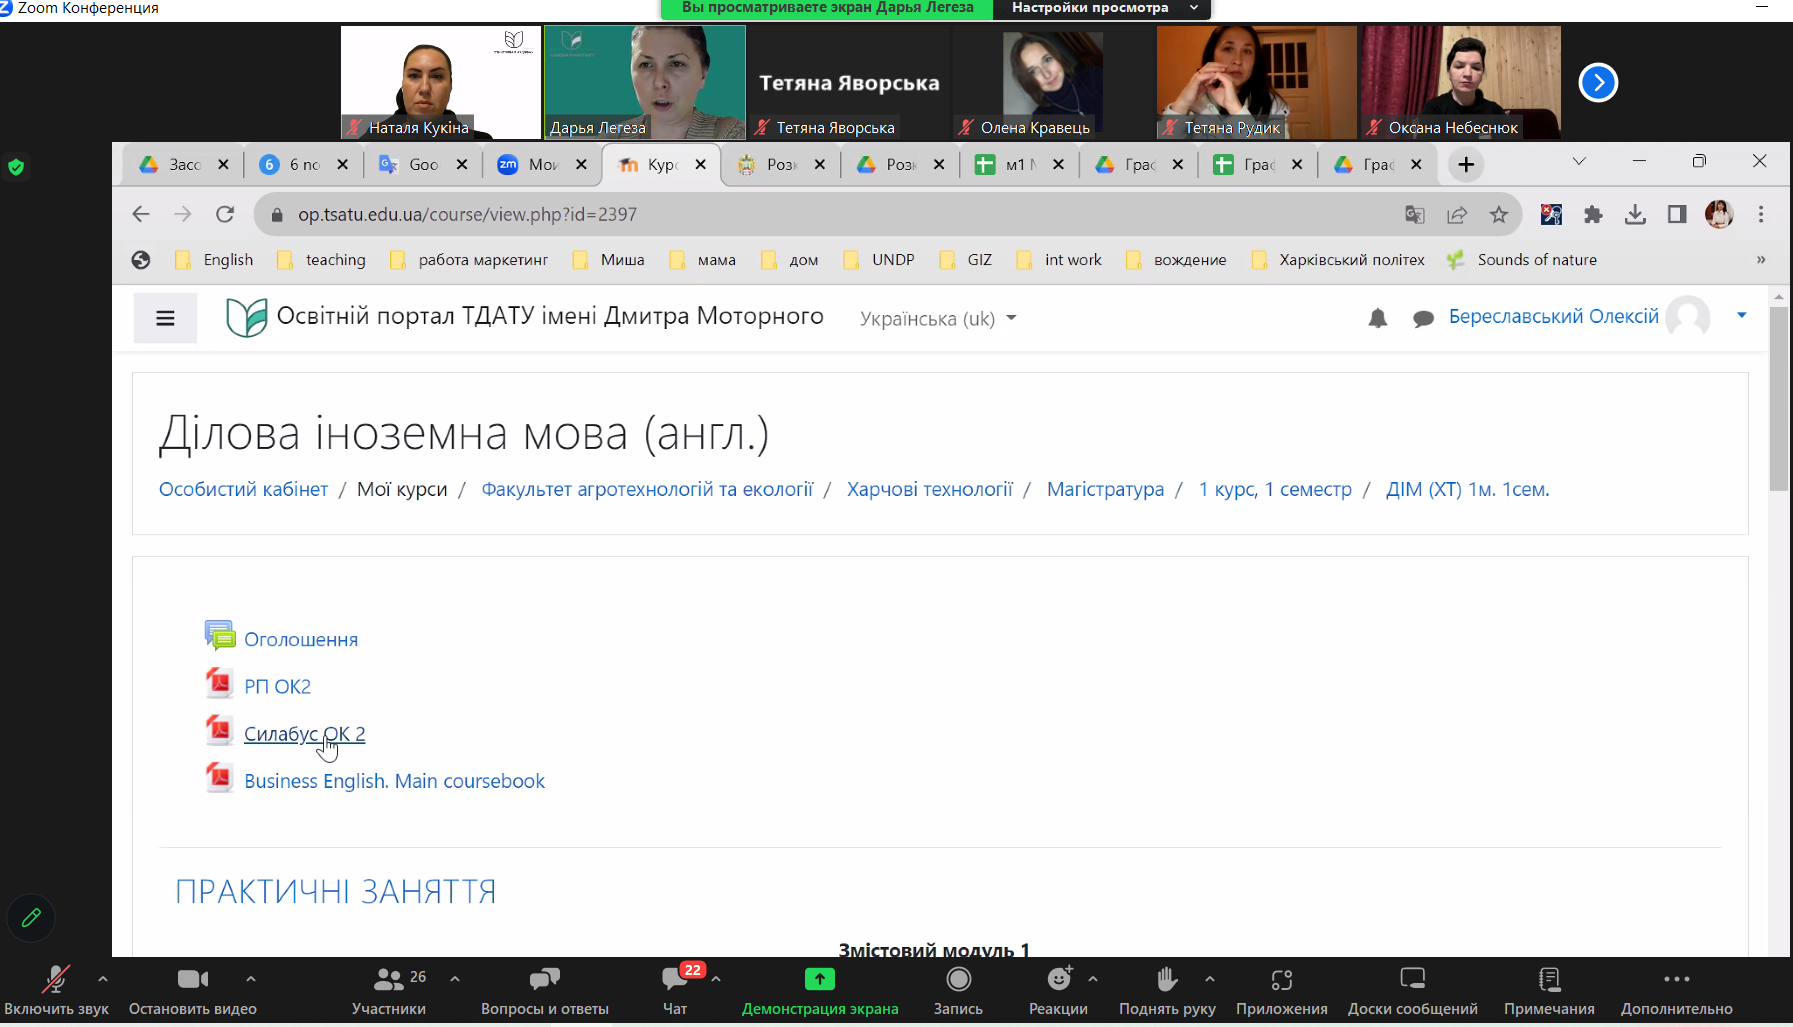
Task: Unmute microphone in Zoom
Action: 55,980
